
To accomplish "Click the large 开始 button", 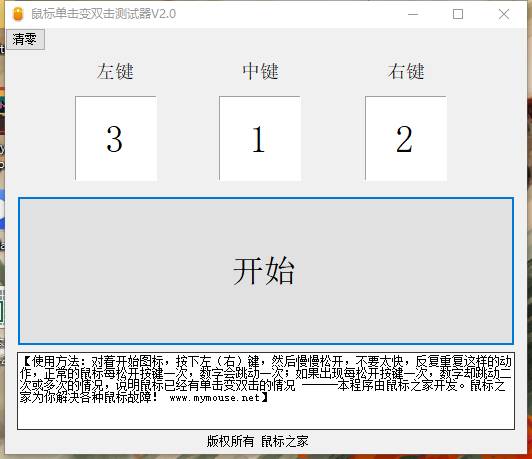I will pos(266,271).
